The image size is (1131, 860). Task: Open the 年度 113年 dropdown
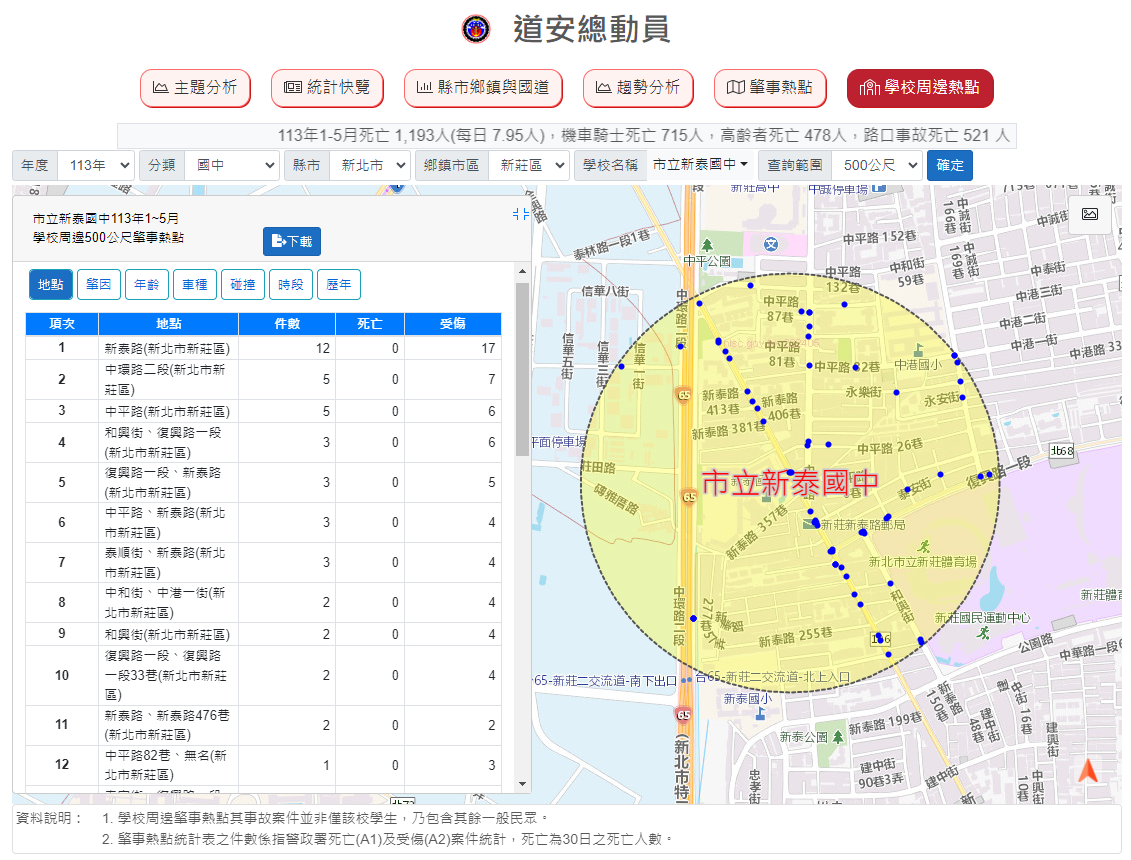point(96,165)
